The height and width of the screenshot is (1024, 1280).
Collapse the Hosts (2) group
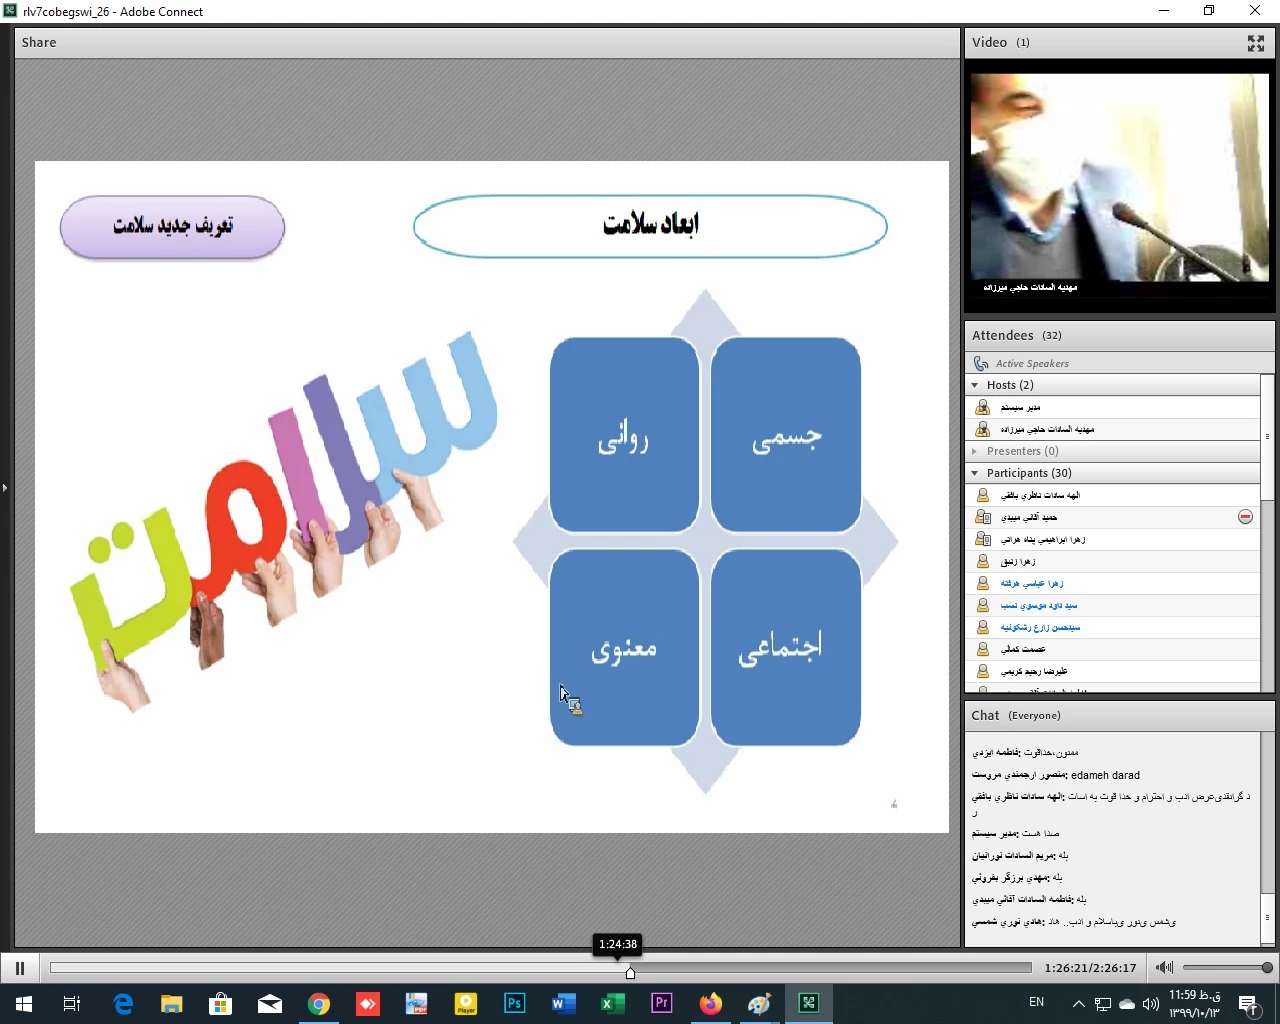coord(975,385)
